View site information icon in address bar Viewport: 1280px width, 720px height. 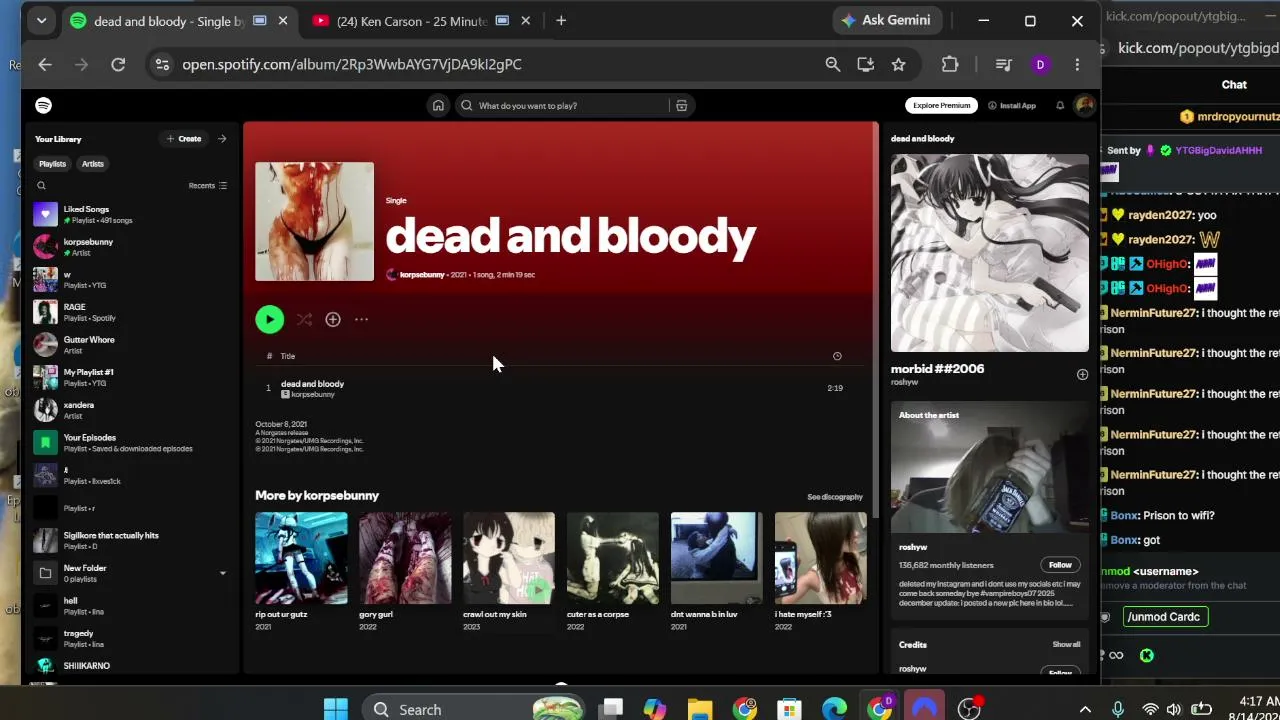point(162,64)
